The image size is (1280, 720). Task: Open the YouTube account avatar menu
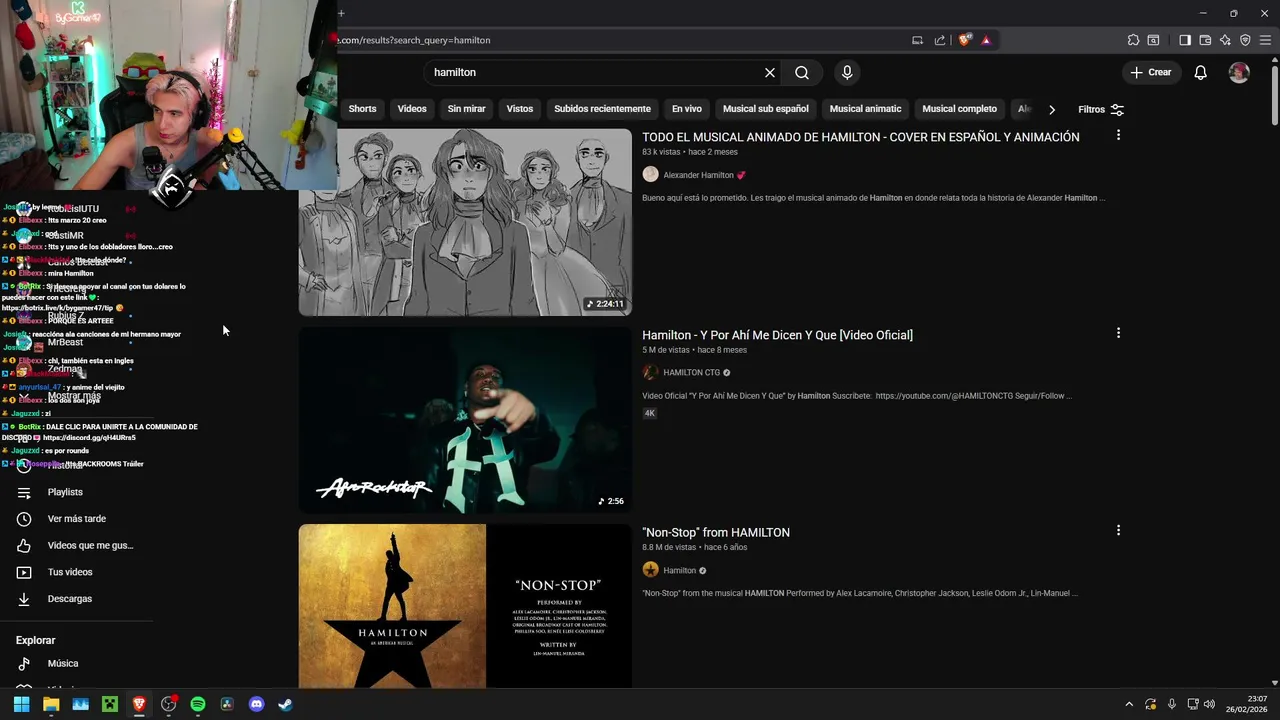point(1239,73)
